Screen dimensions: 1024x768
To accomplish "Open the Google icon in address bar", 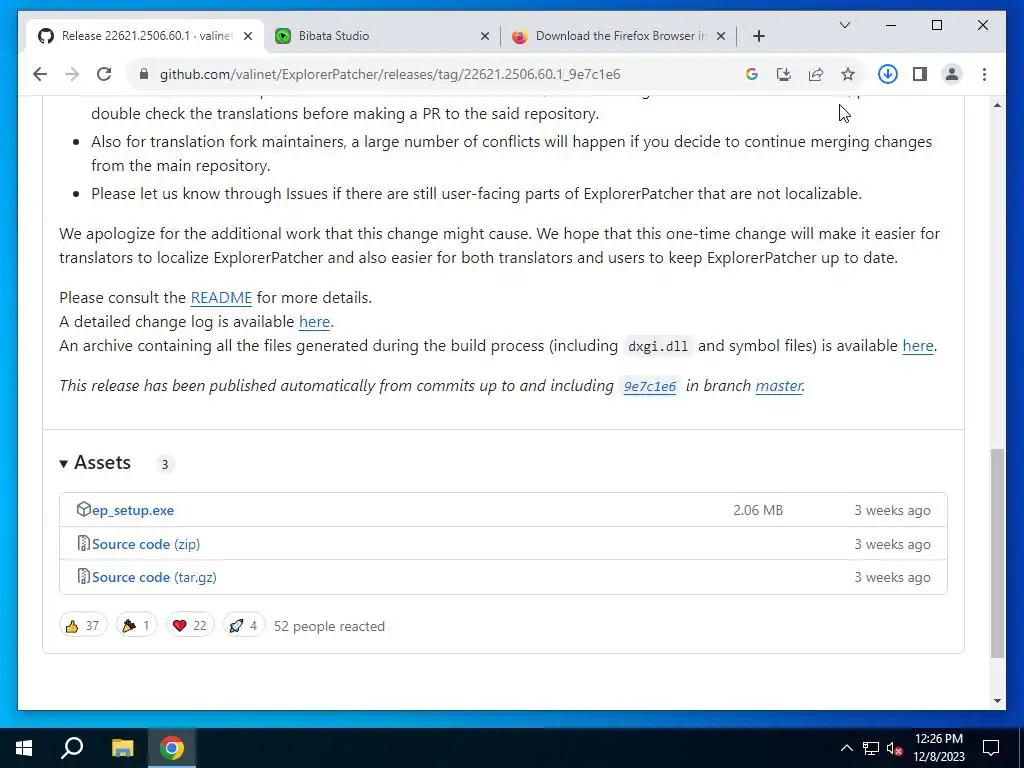I will point(752,74).
